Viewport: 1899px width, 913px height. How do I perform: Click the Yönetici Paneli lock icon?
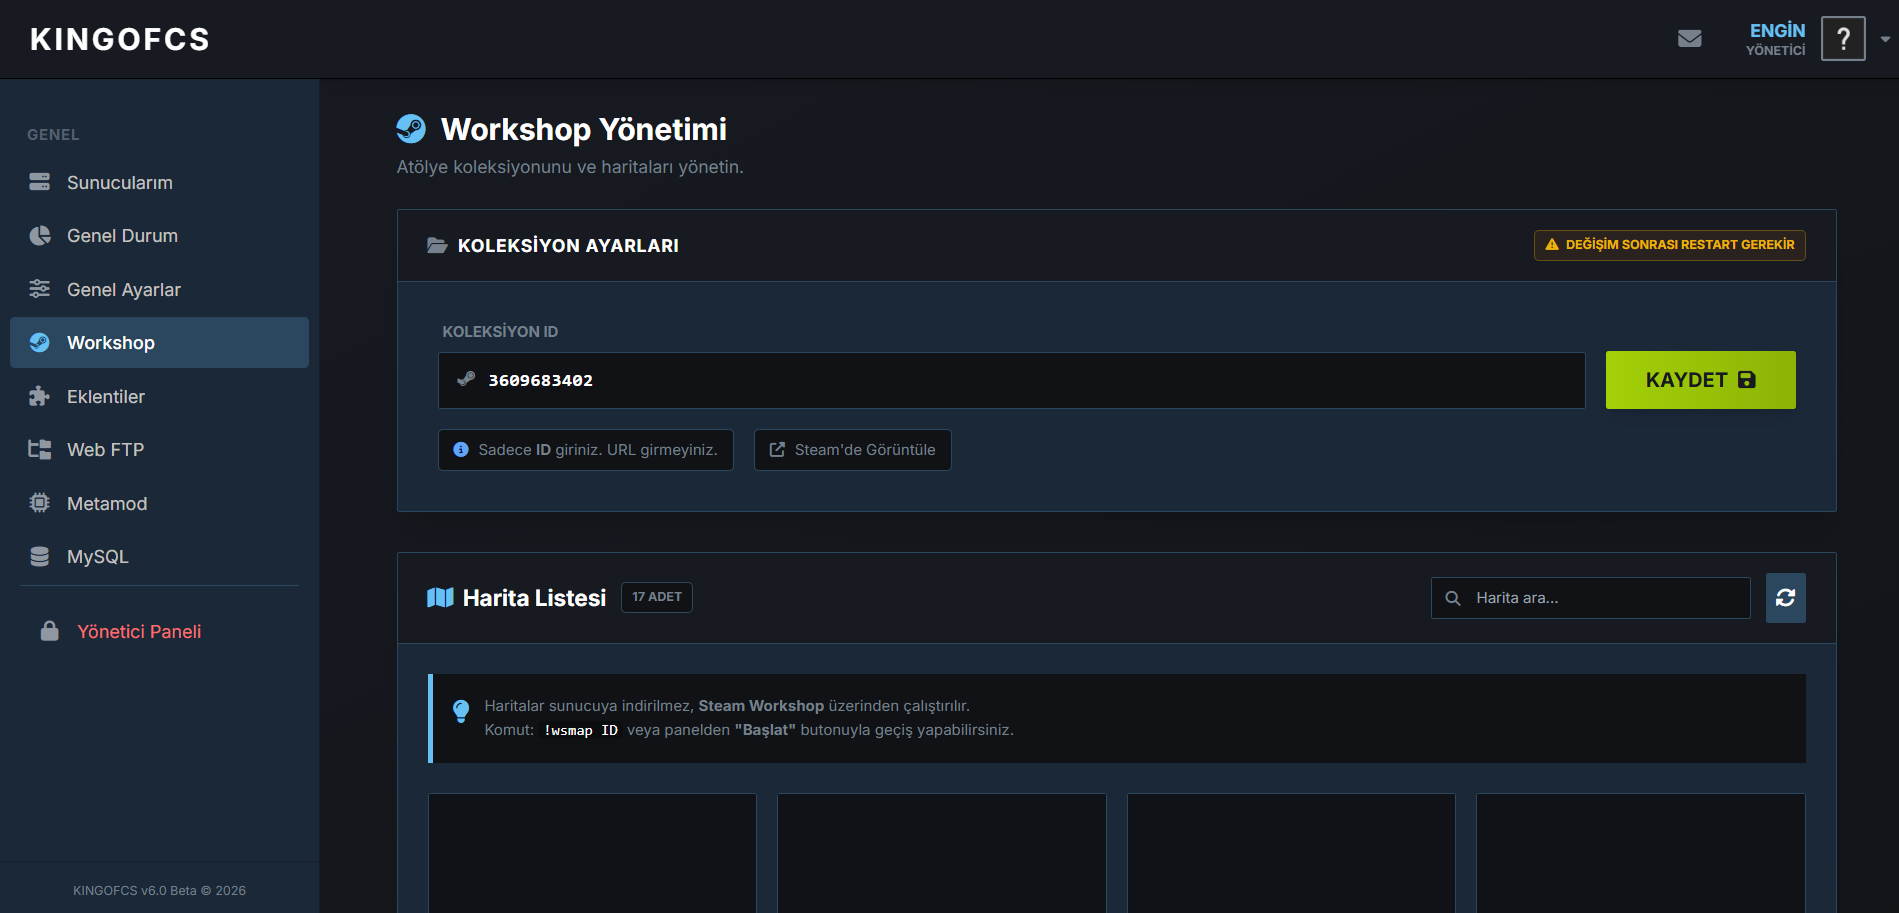[49, 631]
